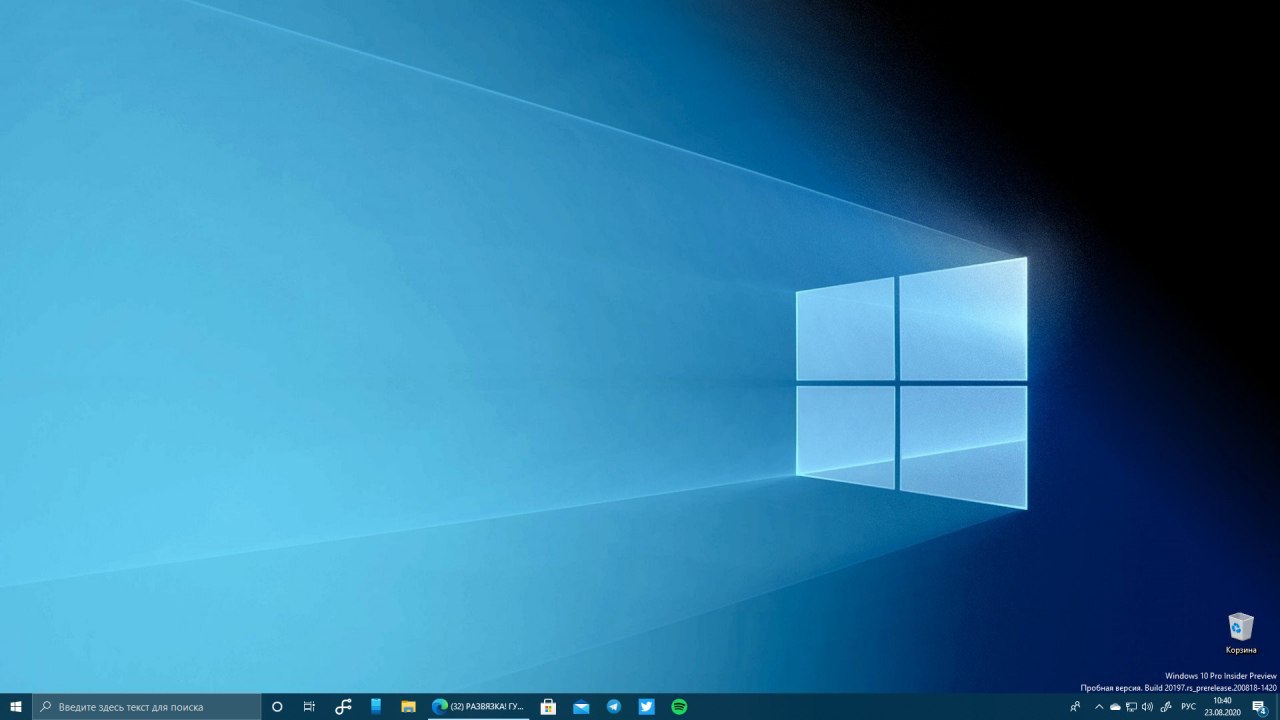1280x720 pixels.
Task: Open Task View on the taskbar
Action: [309, 707]
